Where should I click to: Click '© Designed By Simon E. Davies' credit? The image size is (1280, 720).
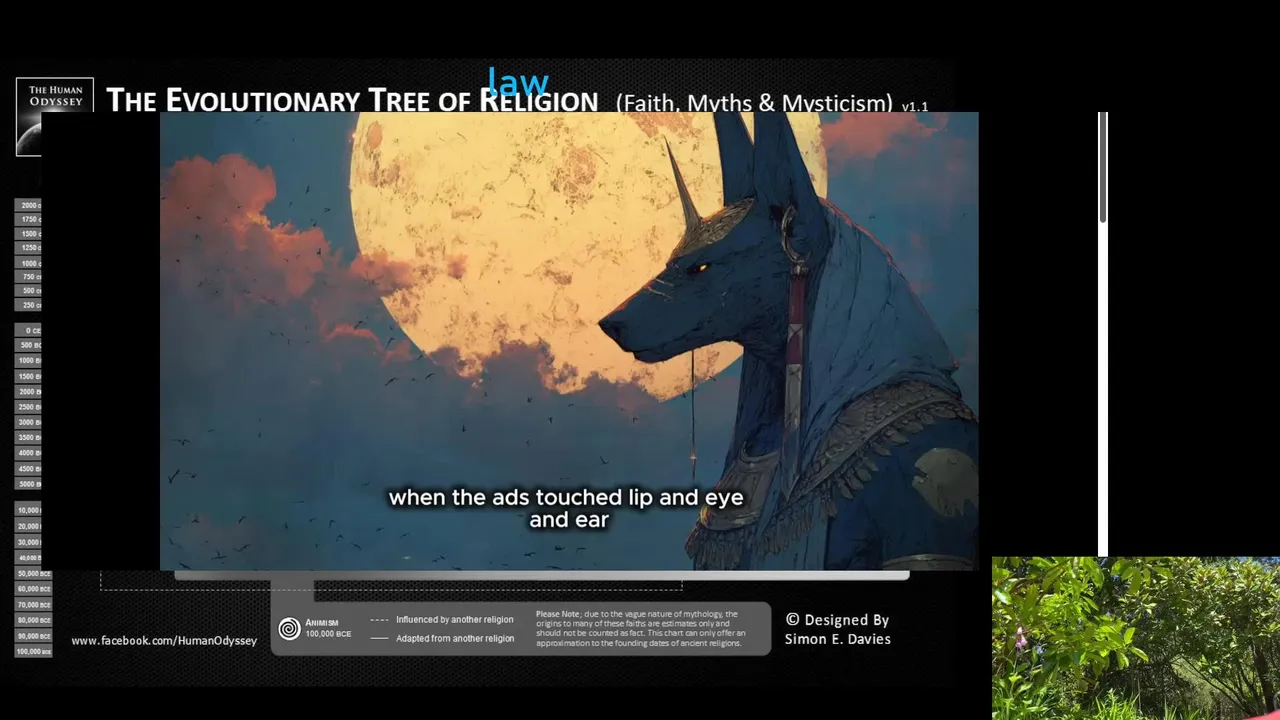837,629
